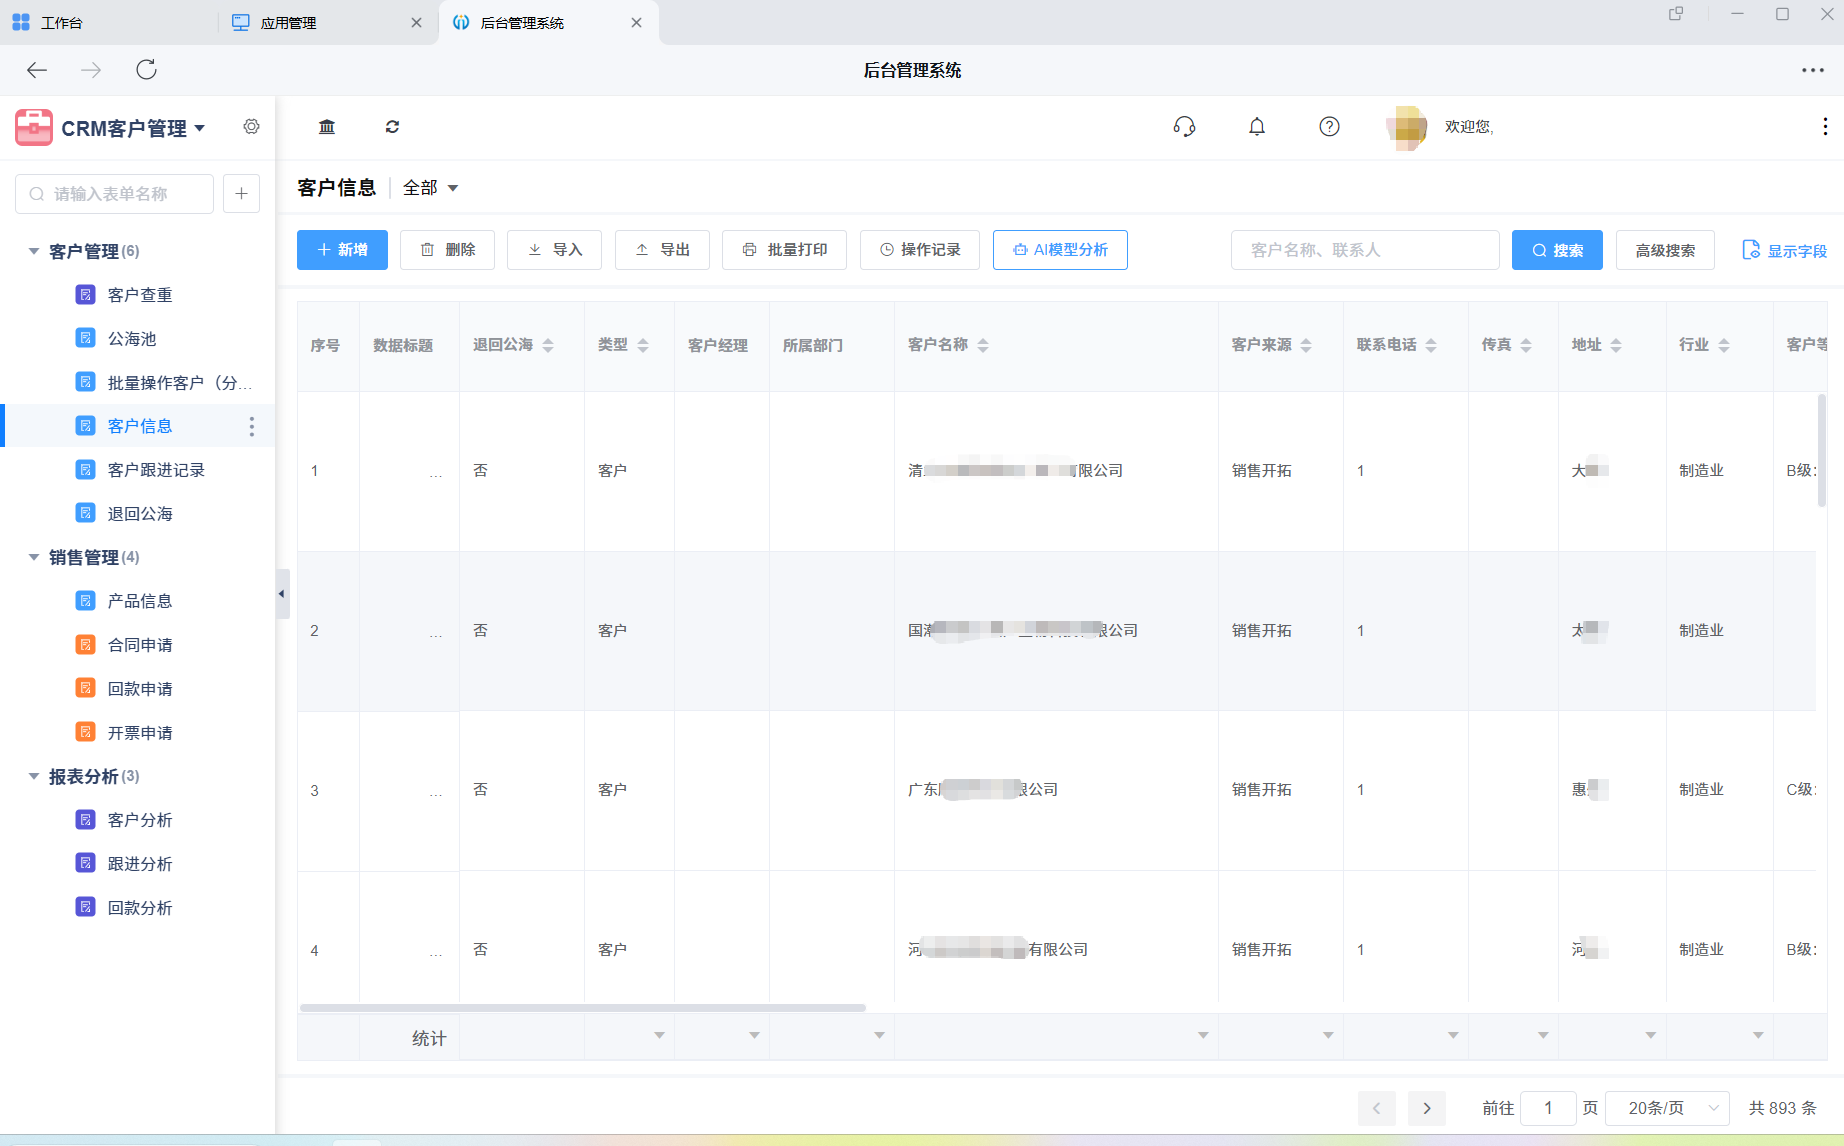Open the help question mark icon
This screenshot has width=1844, height=1146.
1329,127
